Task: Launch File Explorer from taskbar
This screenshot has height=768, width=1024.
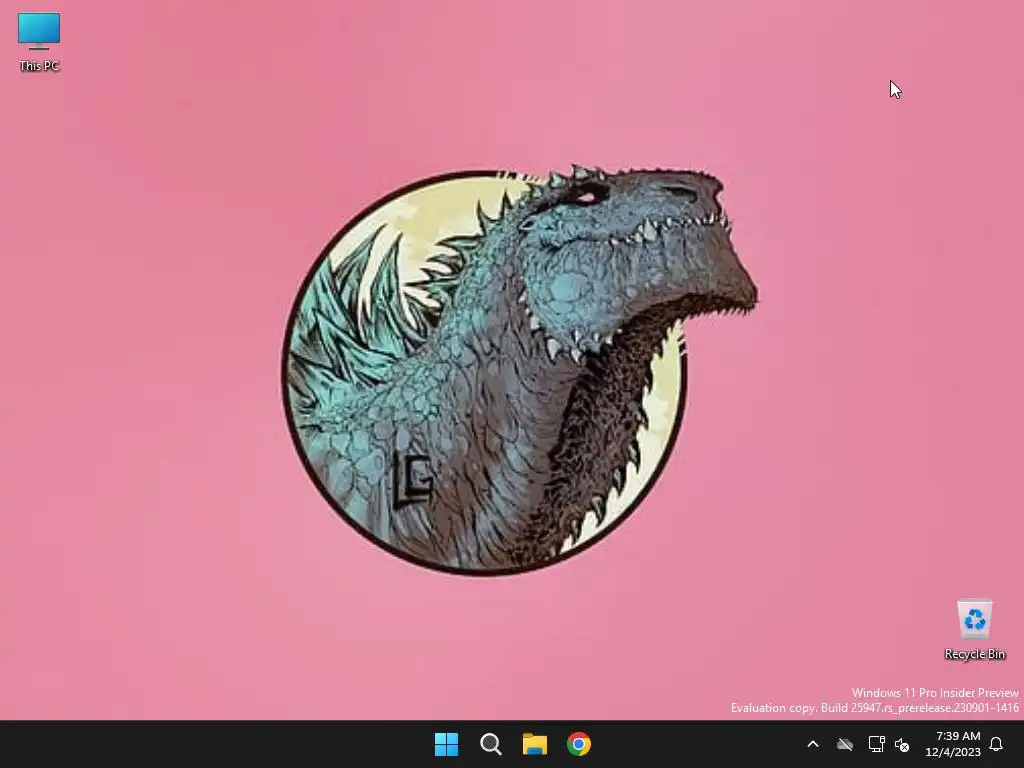Action: 534,744
